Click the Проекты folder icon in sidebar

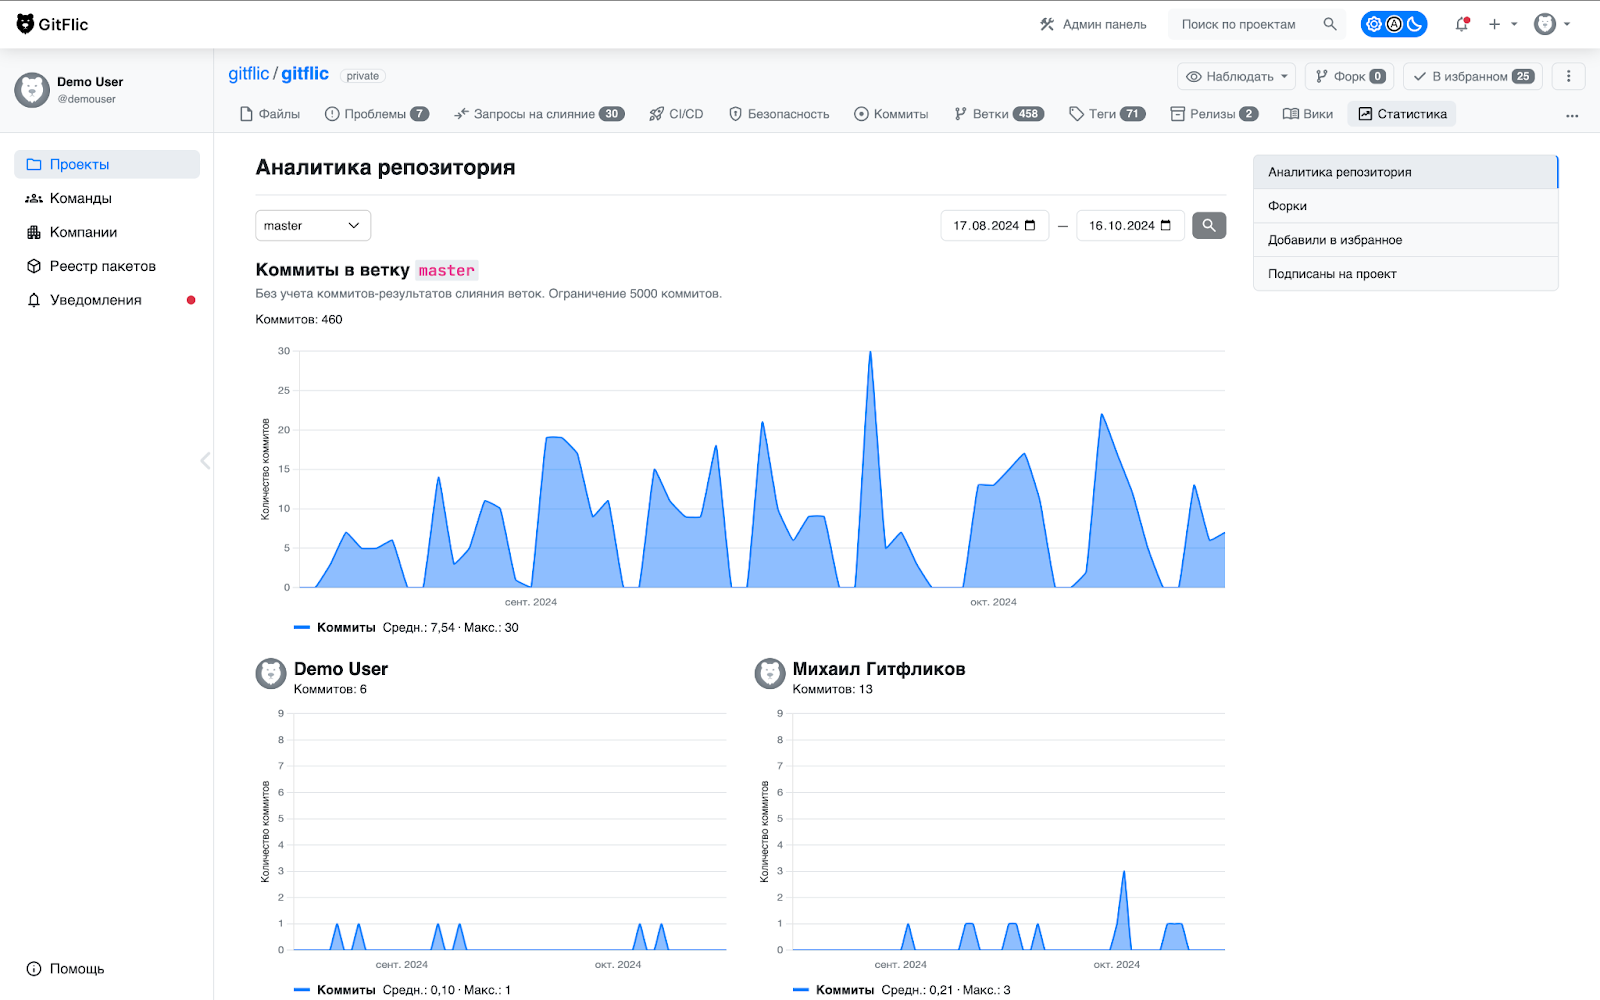[34, 164]
